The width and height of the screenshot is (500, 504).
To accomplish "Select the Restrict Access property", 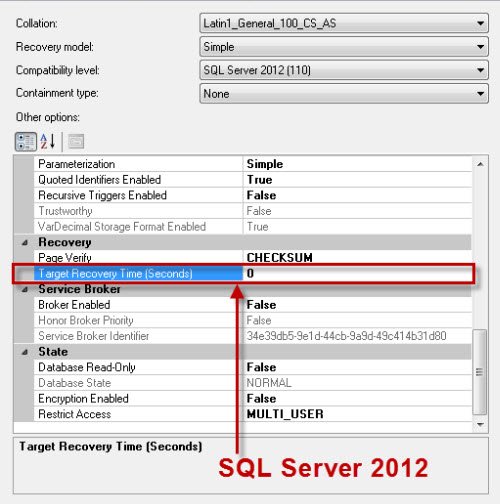I will [x=253, y=414].
